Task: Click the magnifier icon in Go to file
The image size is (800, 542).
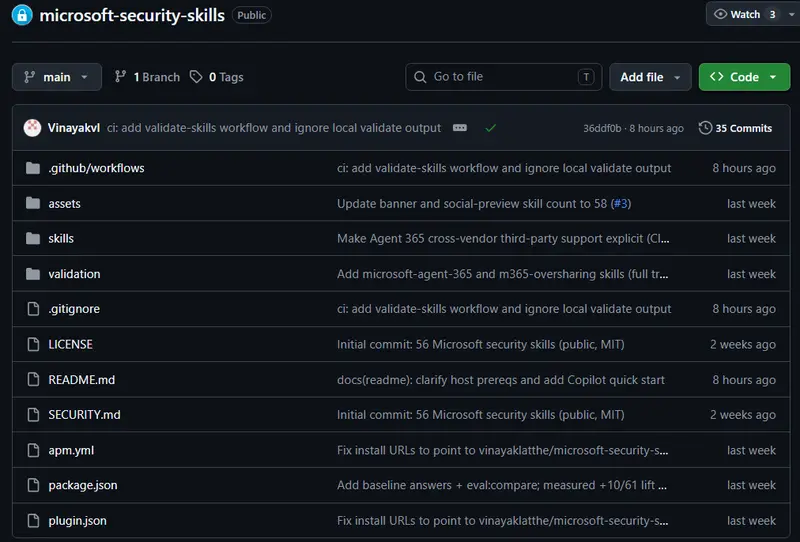Action: 420,77
